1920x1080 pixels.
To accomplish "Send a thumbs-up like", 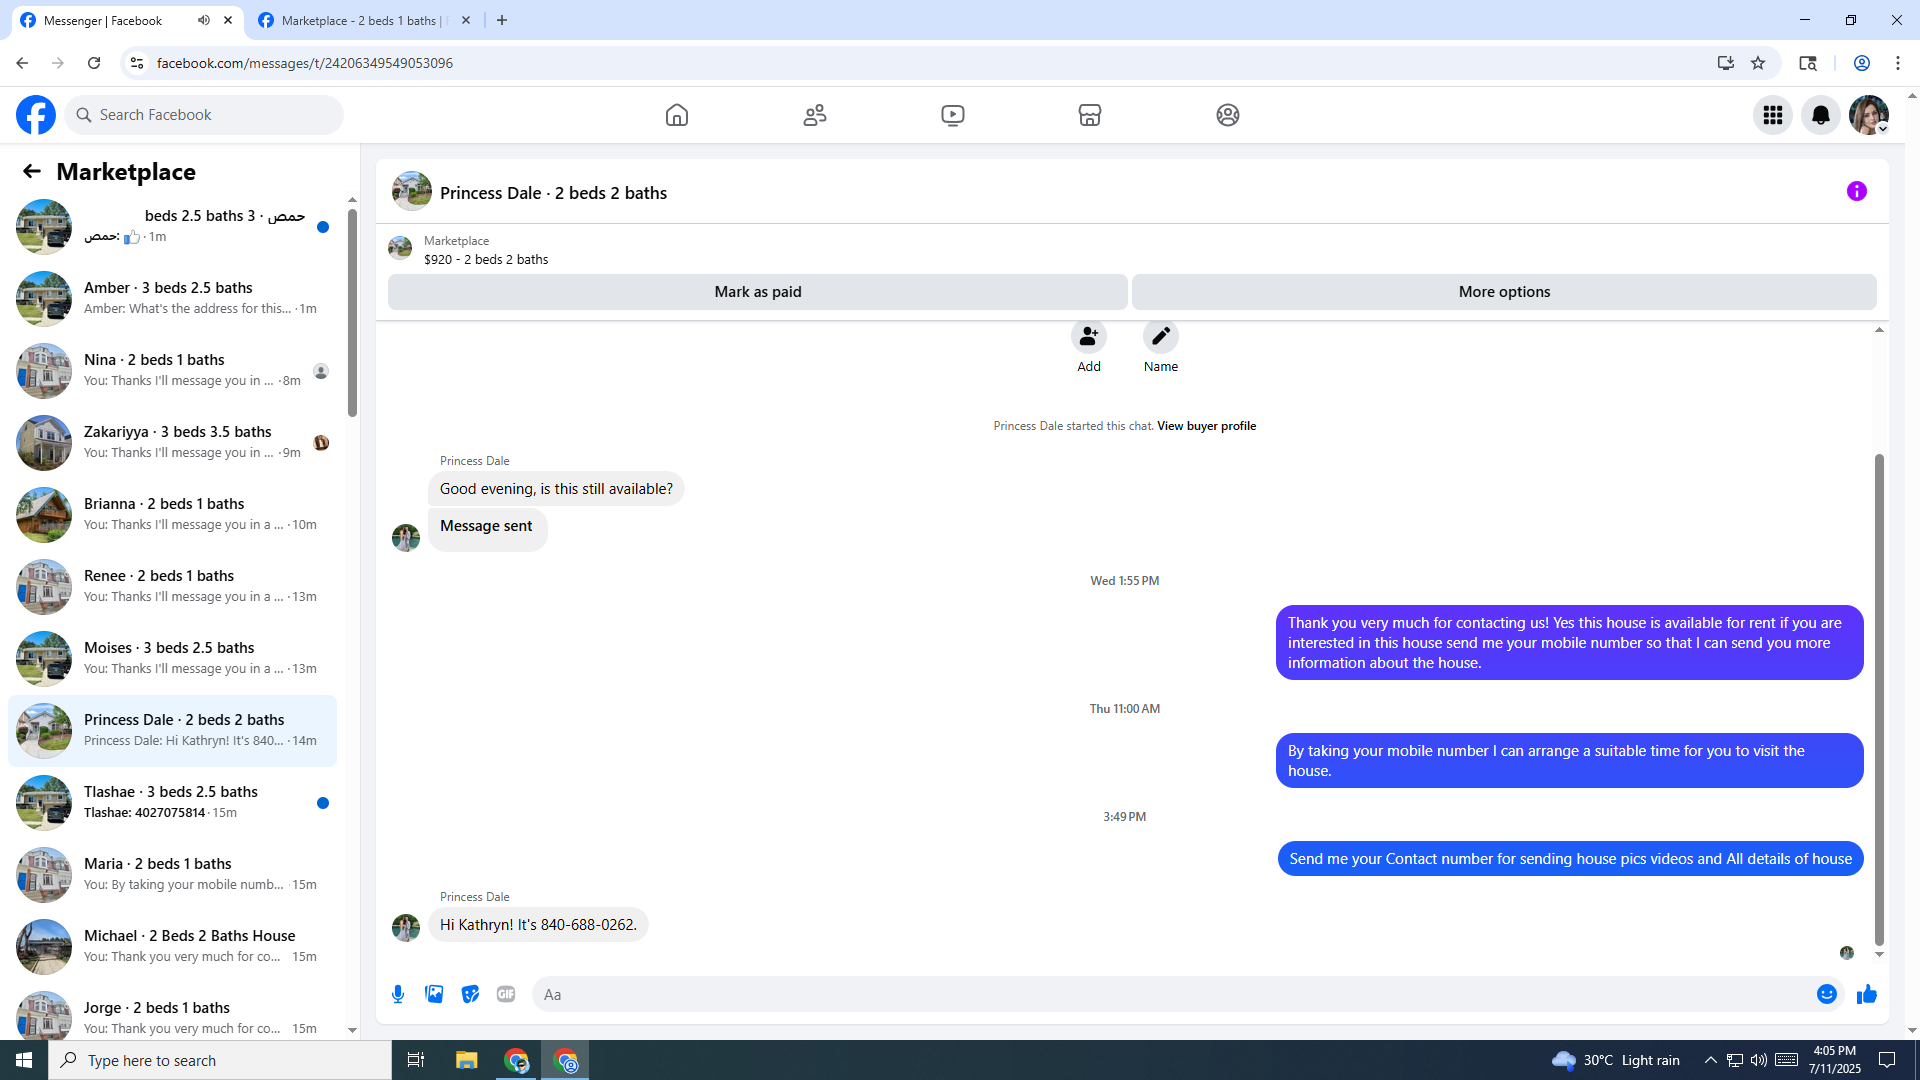I will (1867, 994).
